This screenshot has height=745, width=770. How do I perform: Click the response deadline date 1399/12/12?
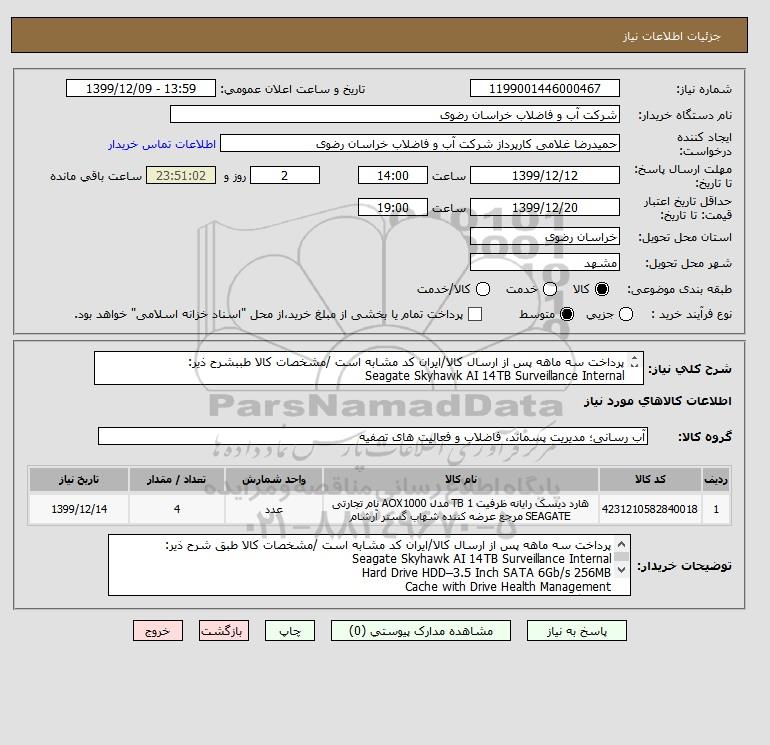(x=545, y=175)
